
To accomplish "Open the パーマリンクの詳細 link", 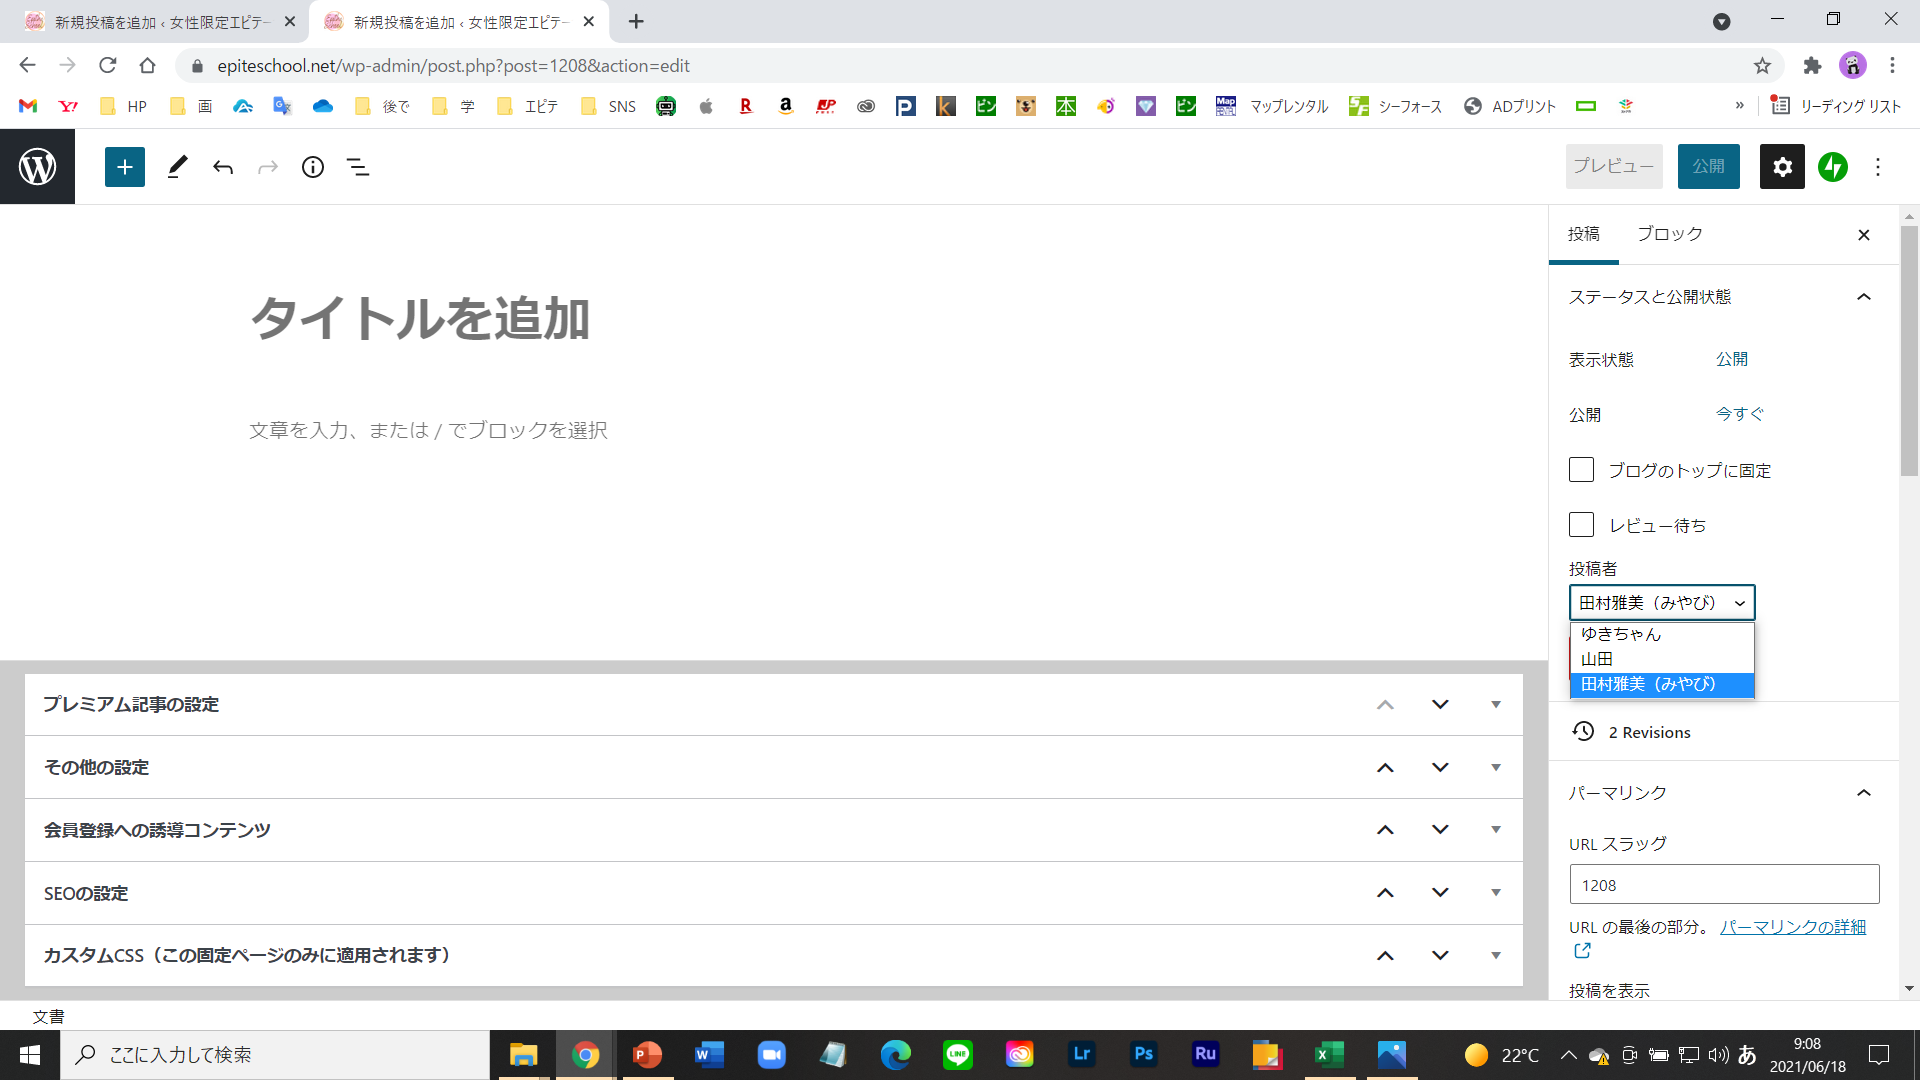I will coord(1792,927).
